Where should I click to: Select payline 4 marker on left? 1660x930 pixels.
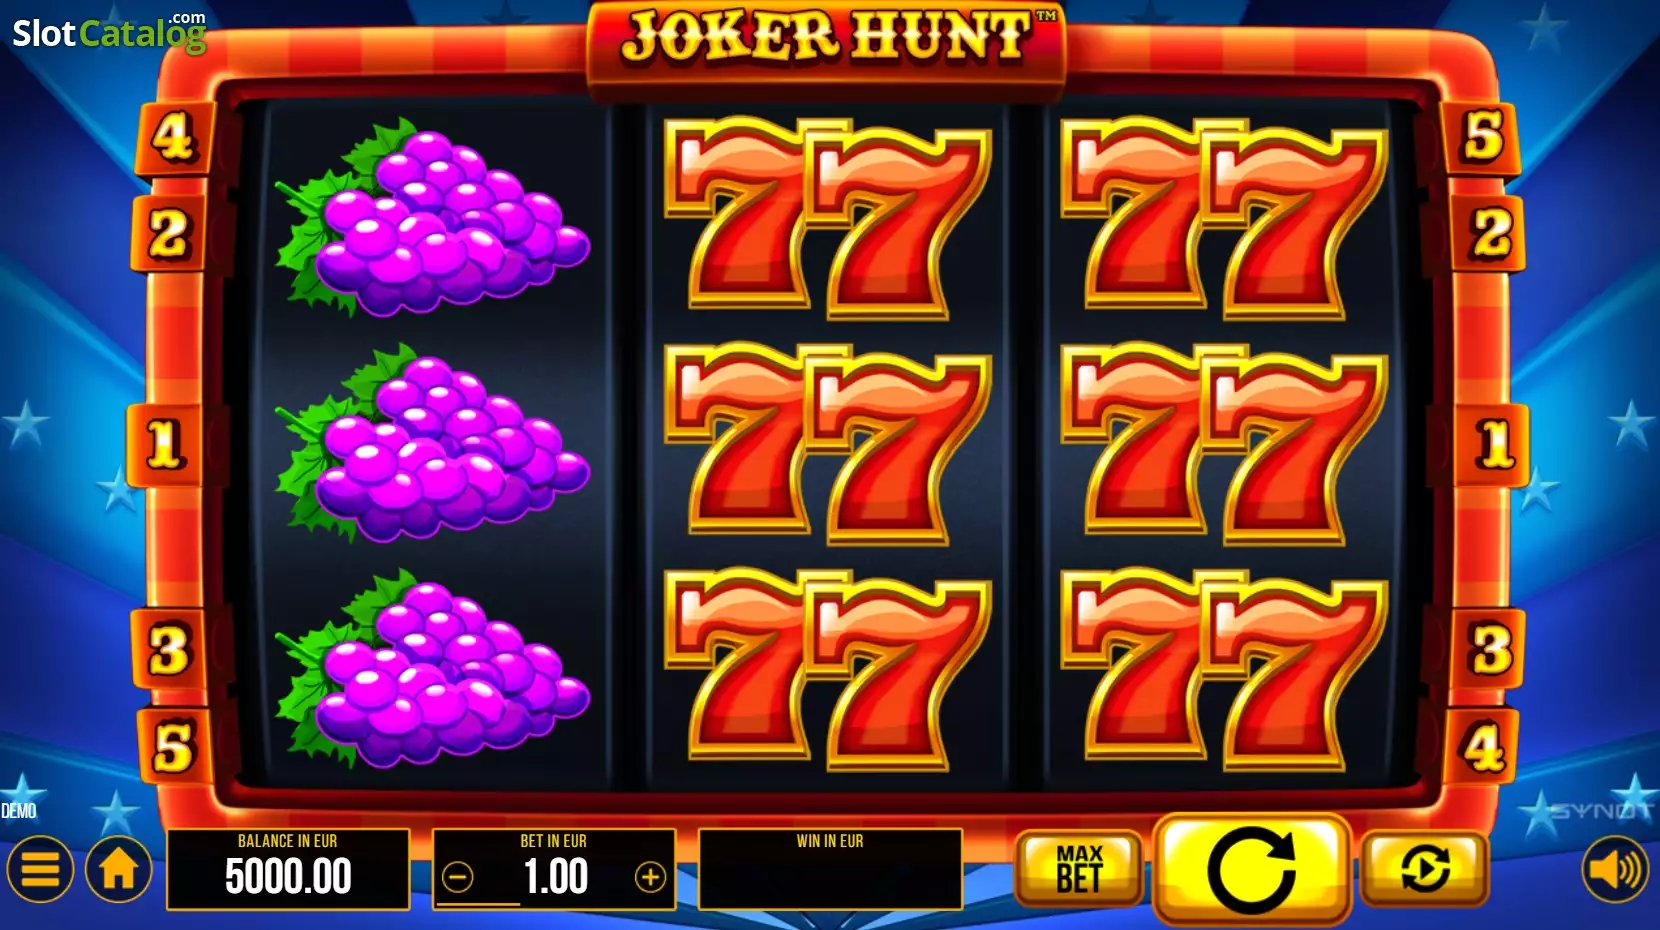click(174, 138)
